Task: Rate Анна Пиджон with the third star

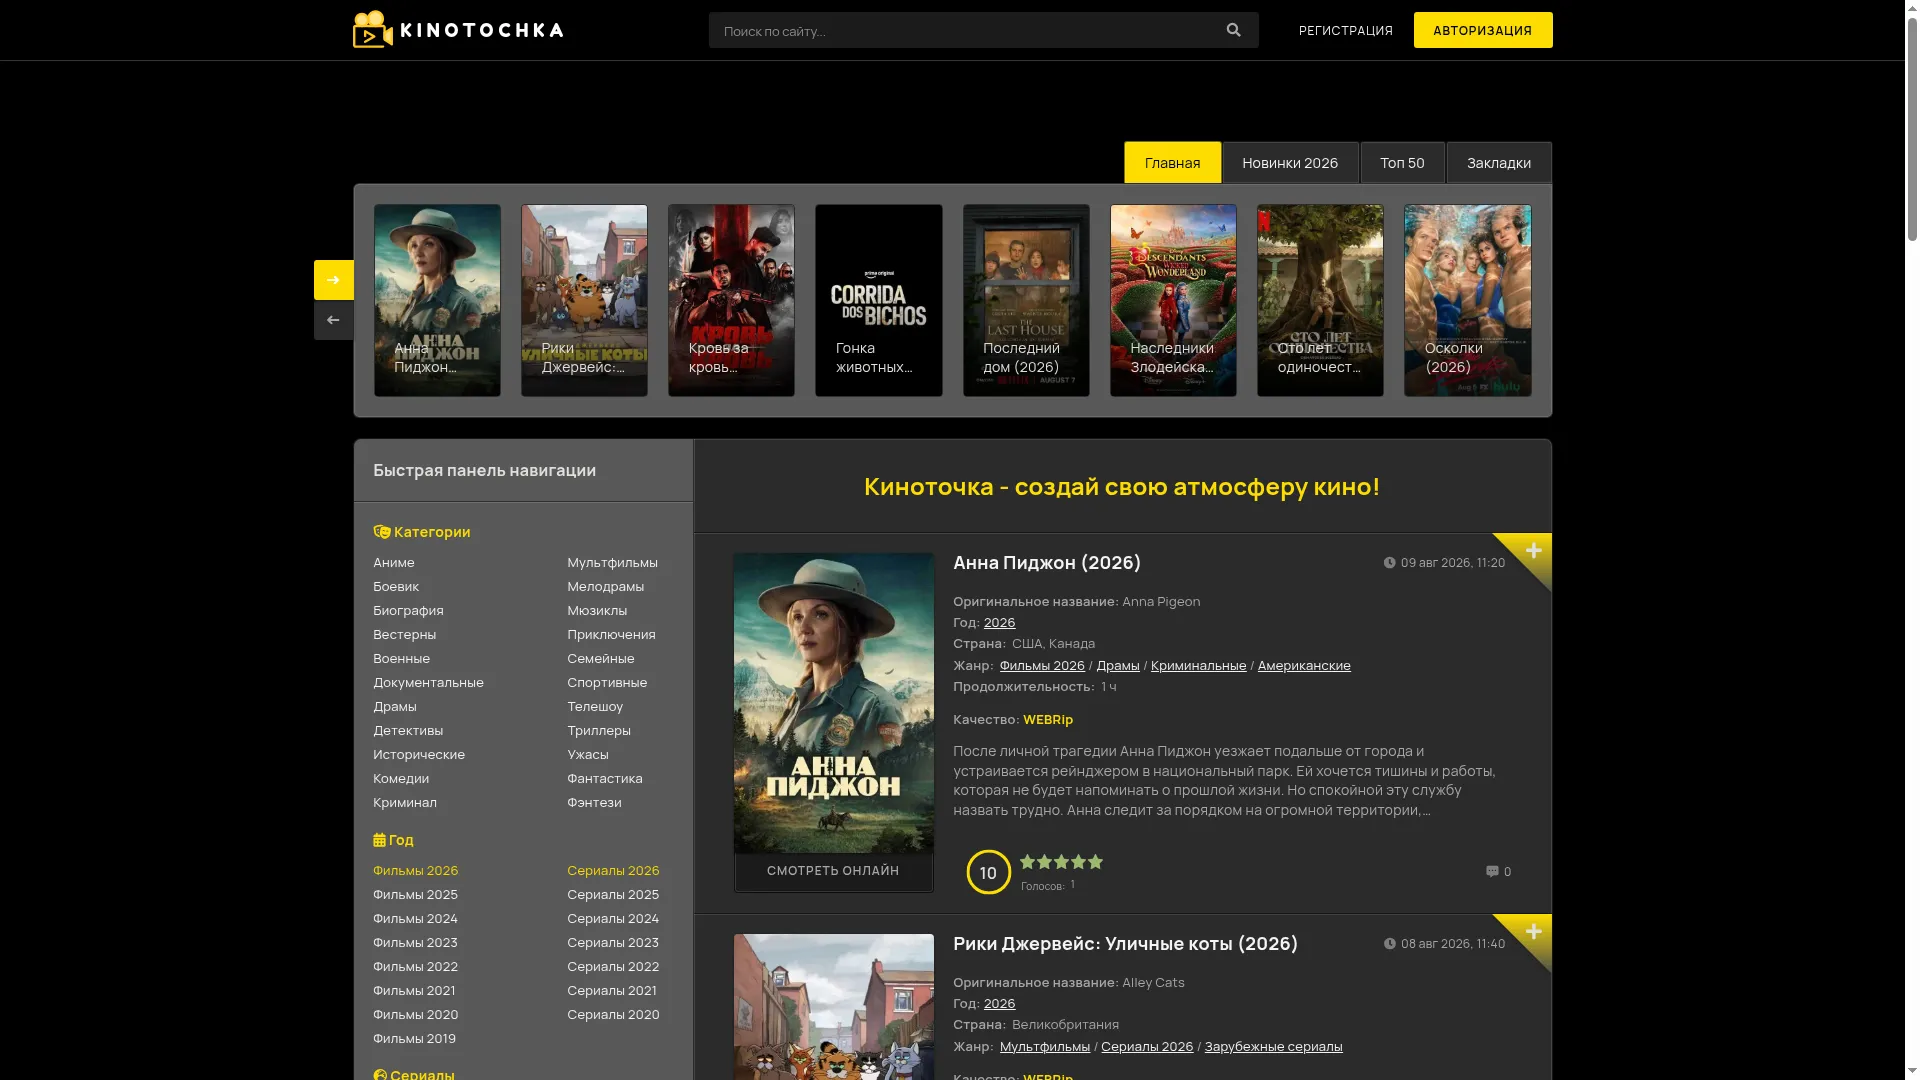Action: coord(1062,861)
